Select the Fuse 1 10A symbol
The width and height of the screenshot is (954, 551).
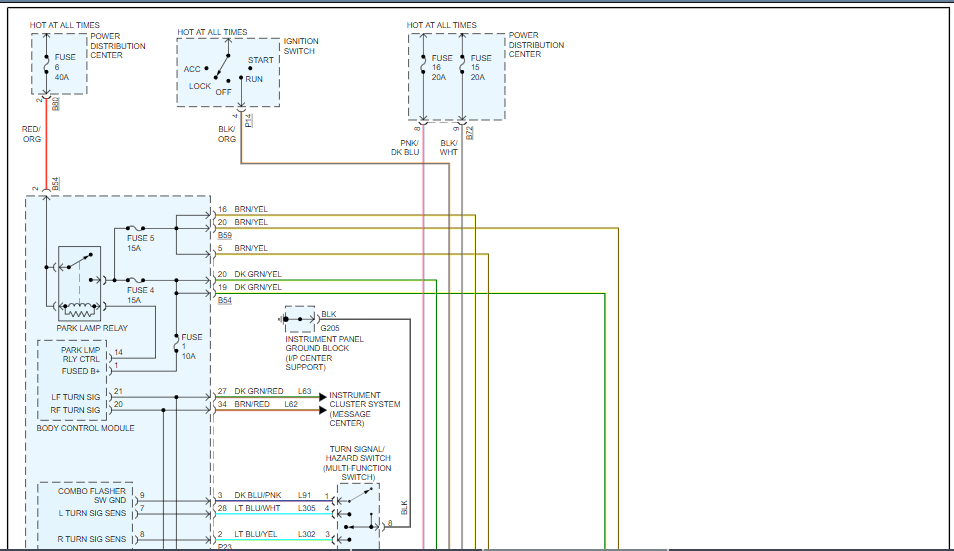pos(177,341)
